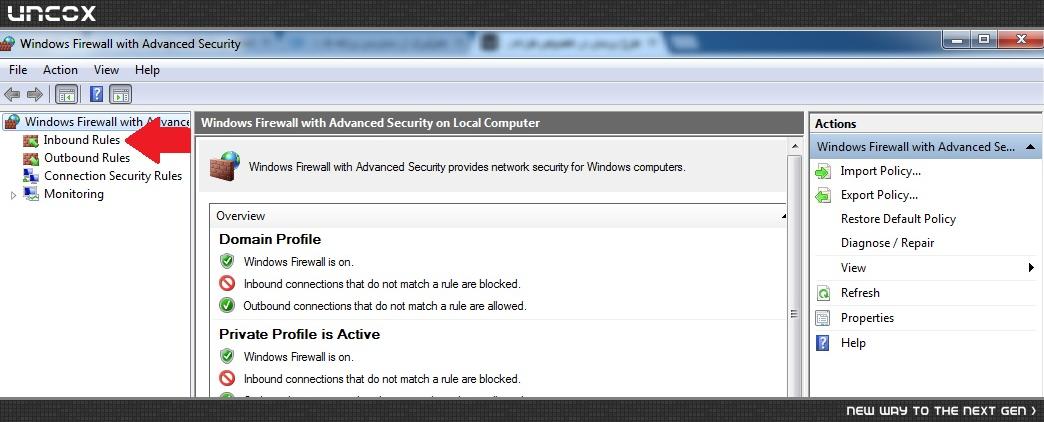The height and width of the screenshot is (422, 1044).
Task: Click the blue Help toolbar icon
Action: 97,94
